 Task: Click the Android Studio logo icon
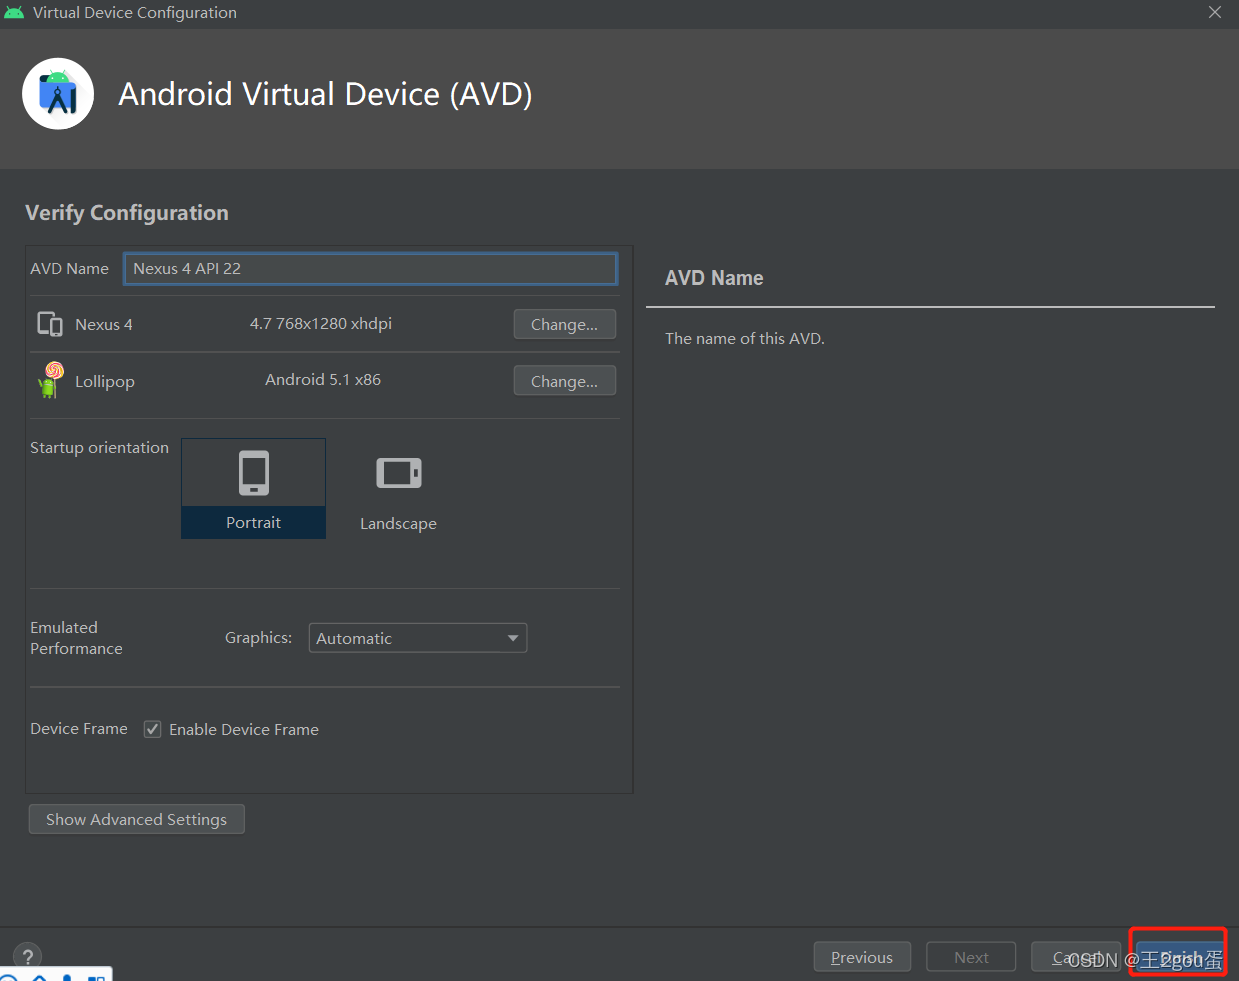[x=58, y=94]
